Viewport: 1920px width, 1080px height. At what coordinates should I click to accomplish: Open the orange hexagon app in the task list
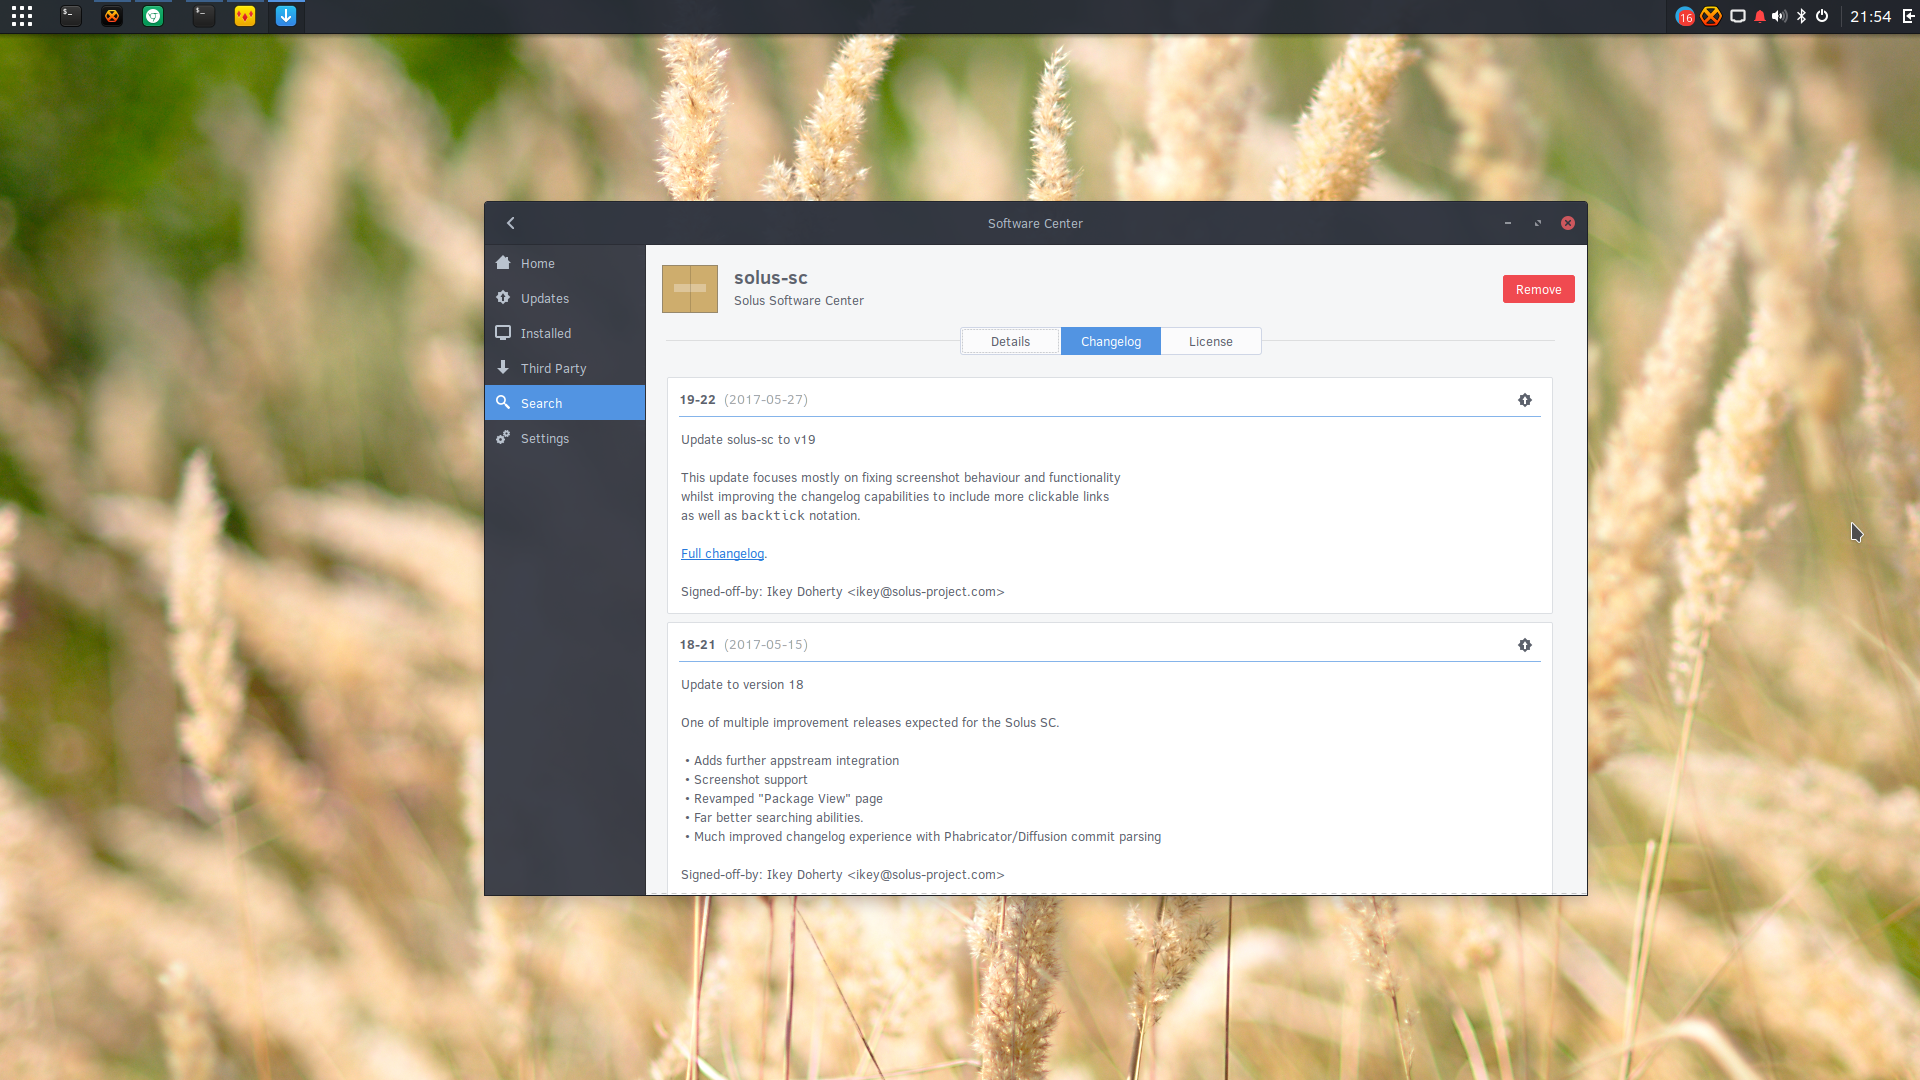tap(112, 16)
